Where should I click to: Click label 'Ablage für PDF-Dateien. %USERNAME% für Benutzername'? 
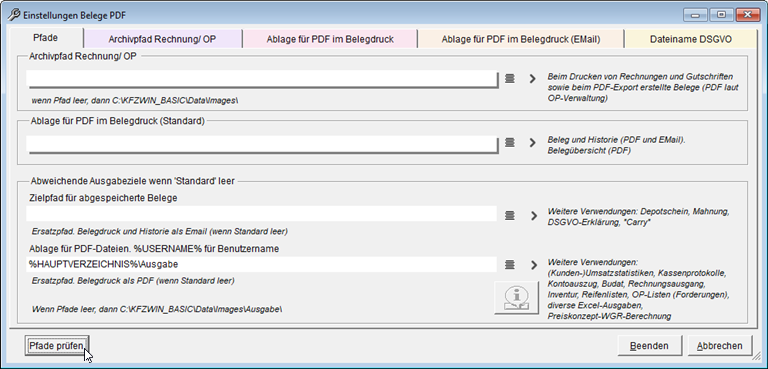pyautogui.click(x=154, y=249)
